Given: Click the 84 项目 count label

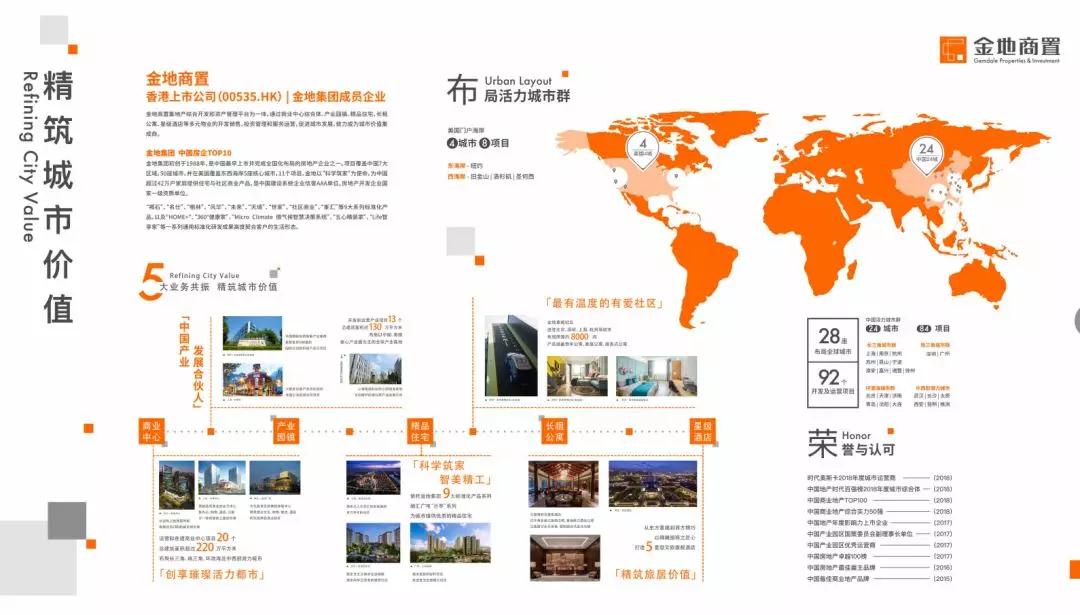Looking at the screenshot, I should (934, 329).
